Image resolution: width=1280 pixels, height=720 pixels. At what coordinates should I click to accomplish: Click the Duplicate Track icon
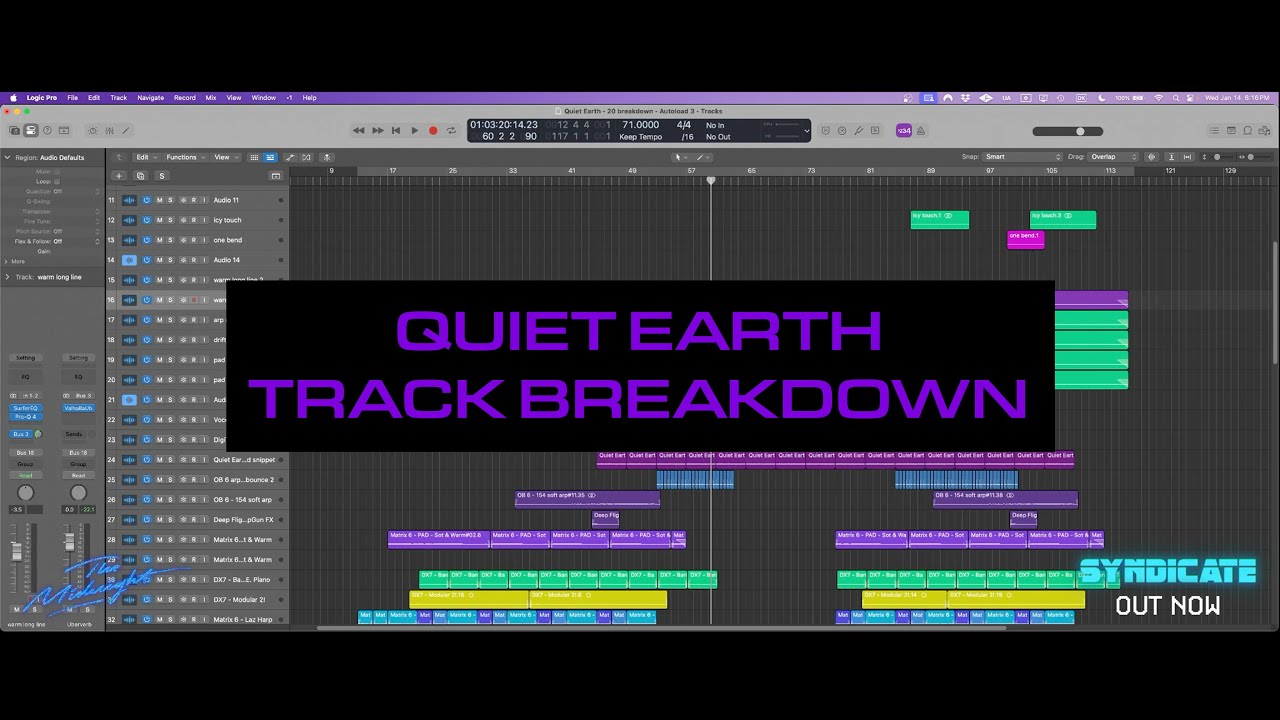coord(140,176)
